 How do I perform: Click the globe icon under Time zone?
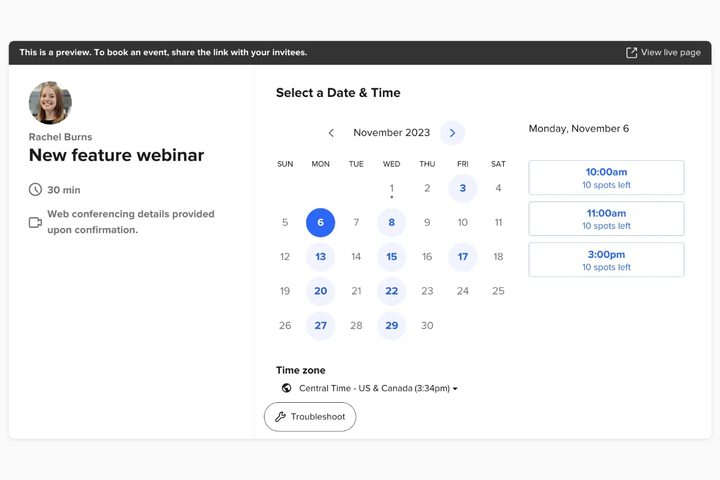tap(287, 388)
